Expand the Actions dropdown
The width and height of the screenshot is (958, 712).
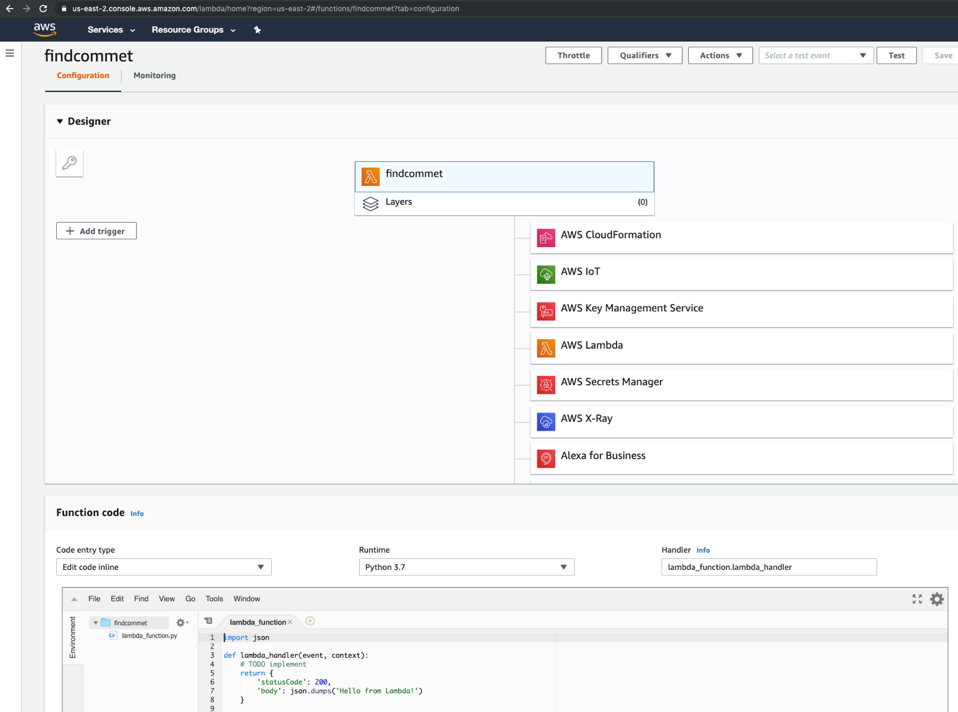tap(720, 56)
